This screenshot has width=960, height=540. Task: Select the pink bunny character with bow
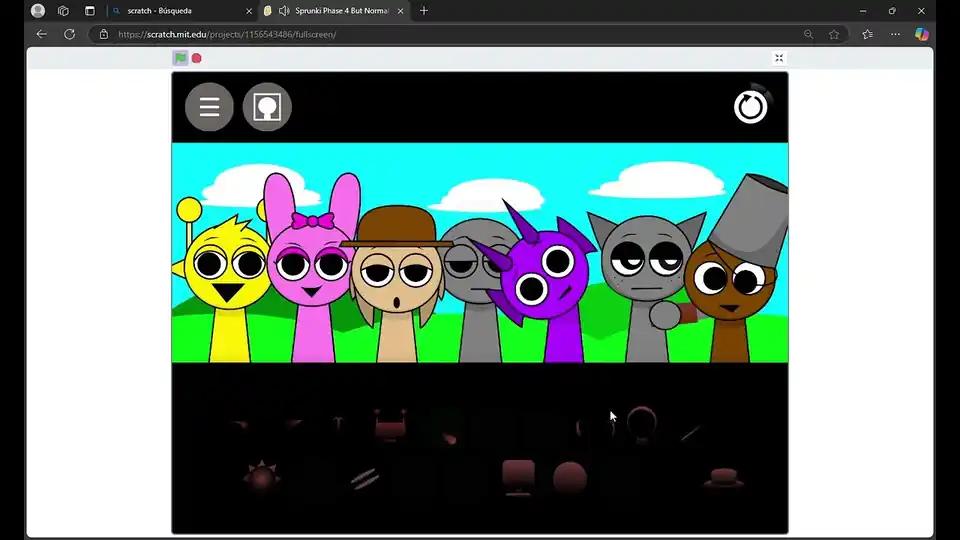(x=311, y=269)
